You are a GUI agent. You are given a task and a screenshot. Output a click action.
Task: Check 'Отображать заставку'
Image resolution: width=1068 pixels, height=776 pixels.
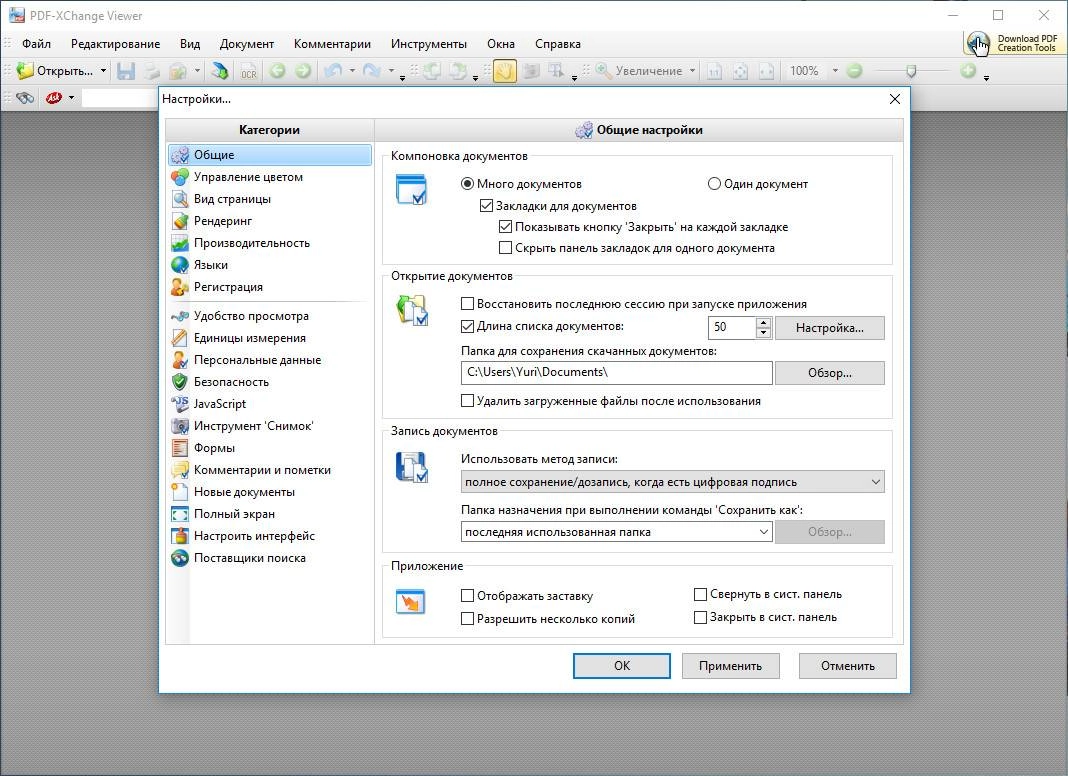[x=467, y=596]
